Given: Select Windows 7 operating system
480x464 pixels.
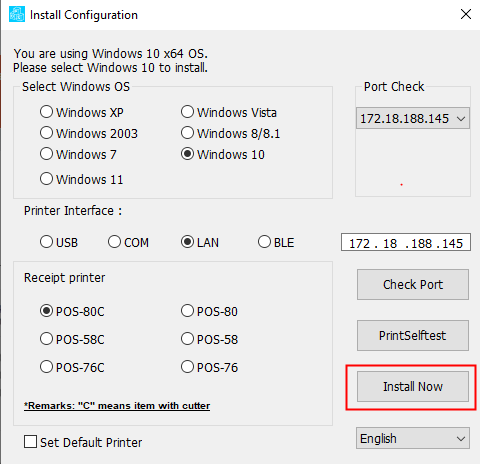Looking at the screenshot, I should click(x=78, y=154).
